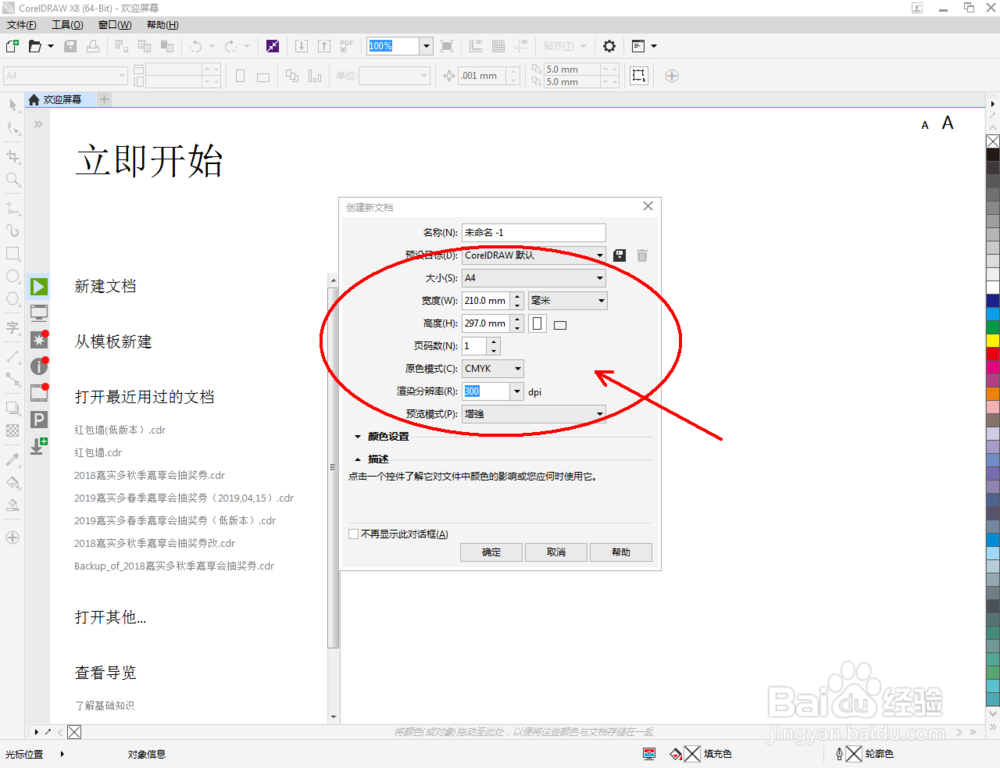Pick the no-color X swatch in palette
1000x768 pixels.
(x=993, y=141)
